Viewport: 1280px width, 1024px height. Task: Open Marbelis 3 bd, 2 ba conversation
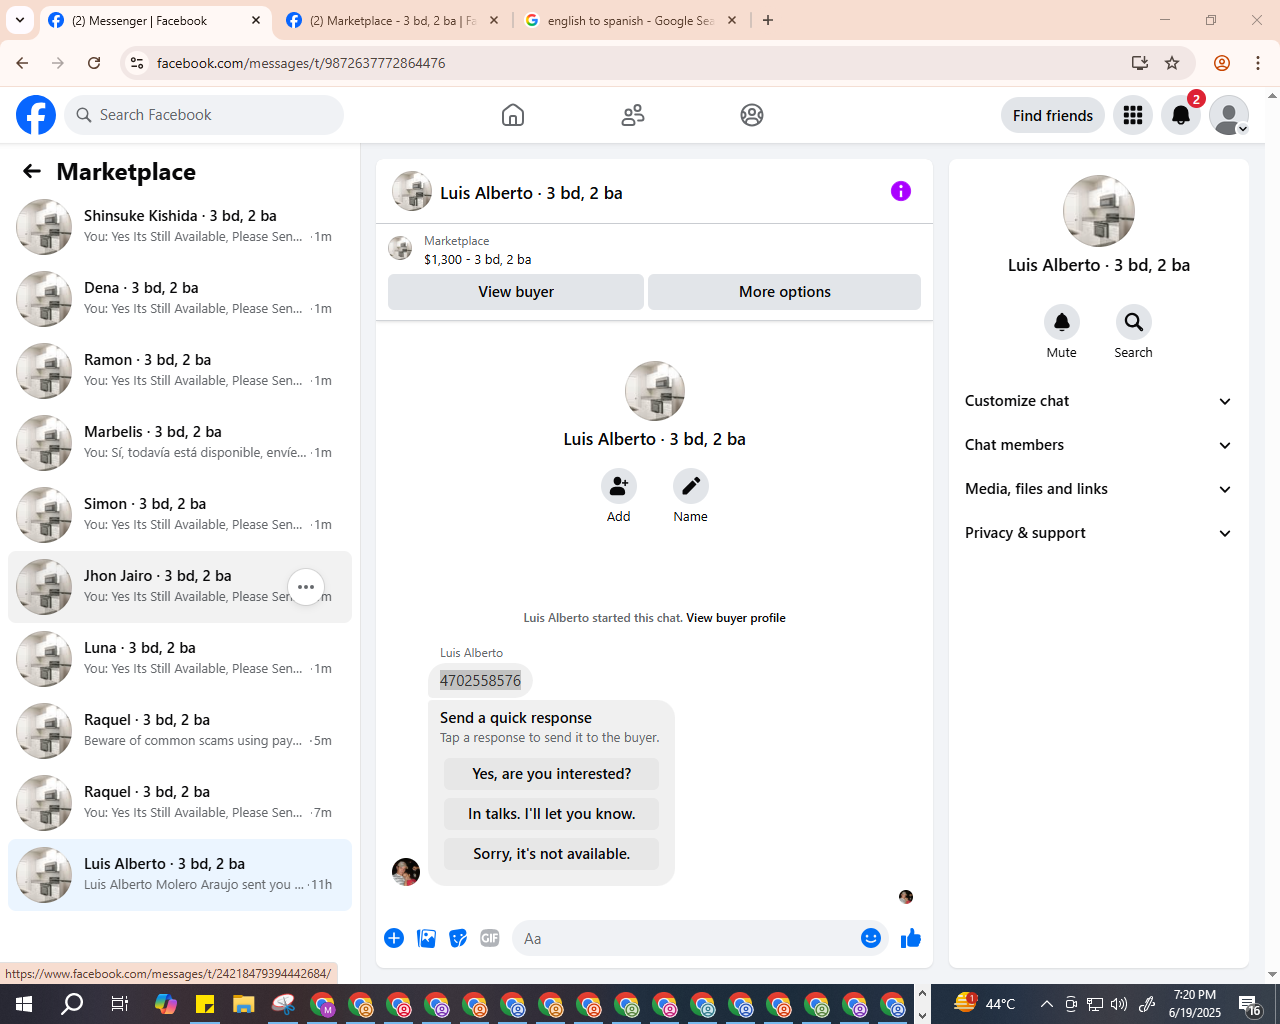pos(180,443)
